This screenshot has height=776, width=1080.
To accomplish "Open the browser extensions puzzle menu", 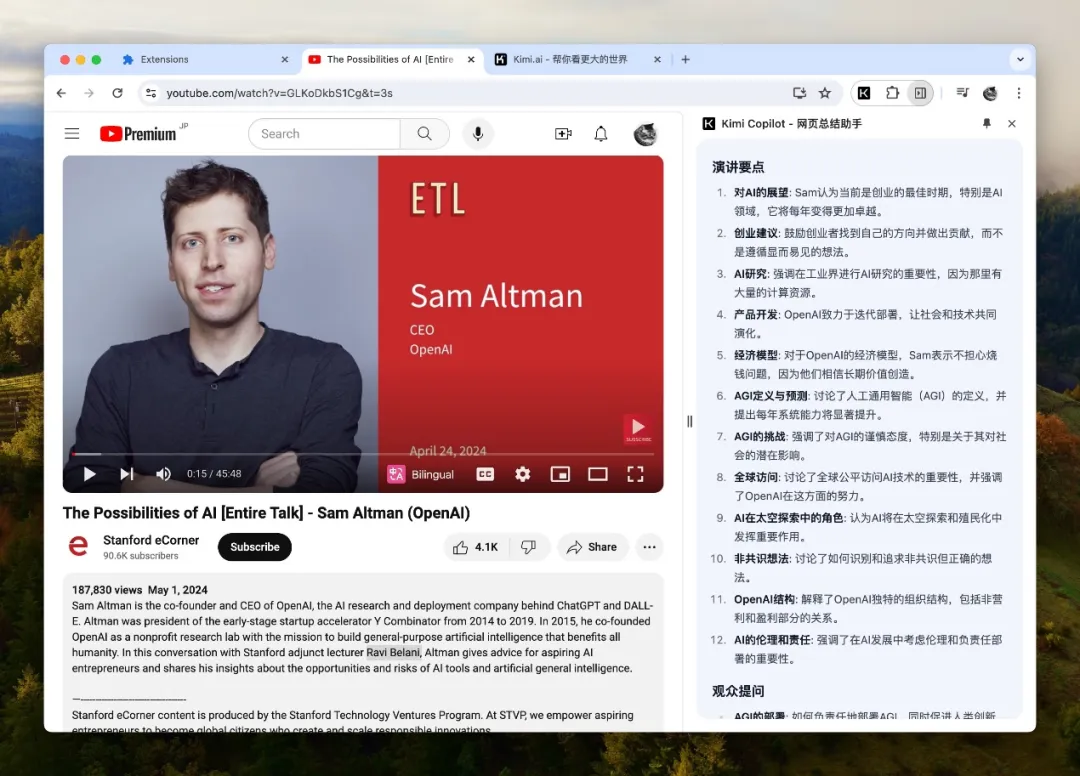I will 892,93.
